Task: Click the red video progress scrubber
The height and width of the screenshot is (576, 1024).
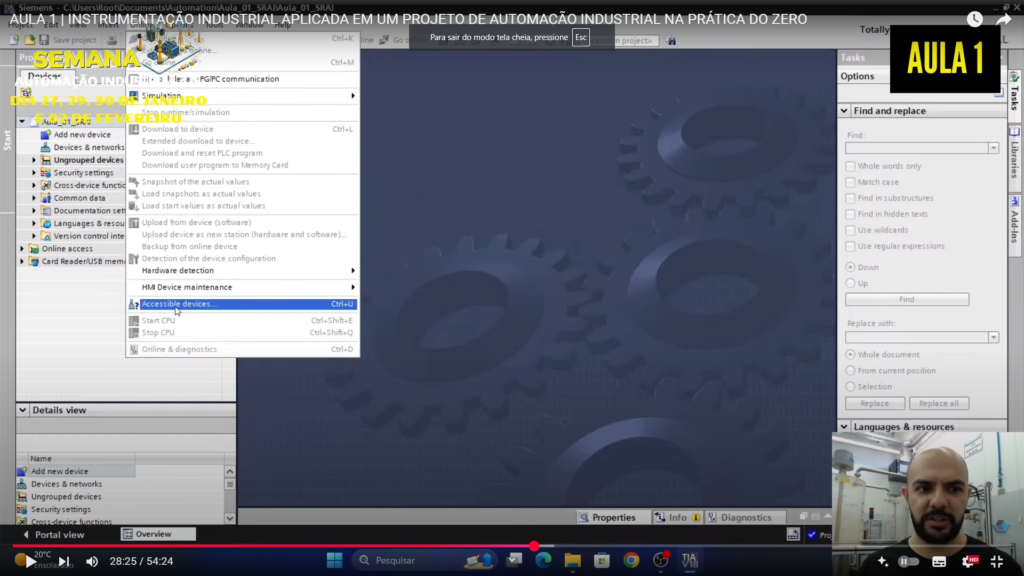Action: [534, 546]
